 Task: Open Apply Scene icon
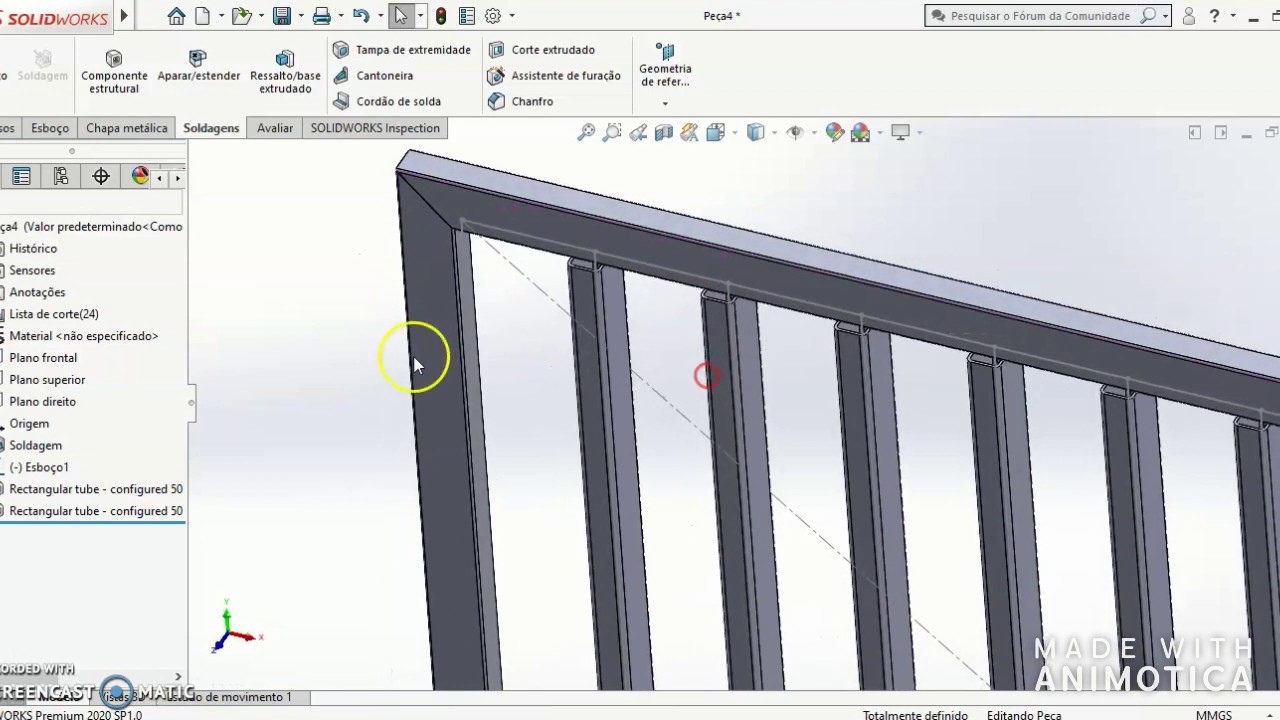[x=860, y=132]
